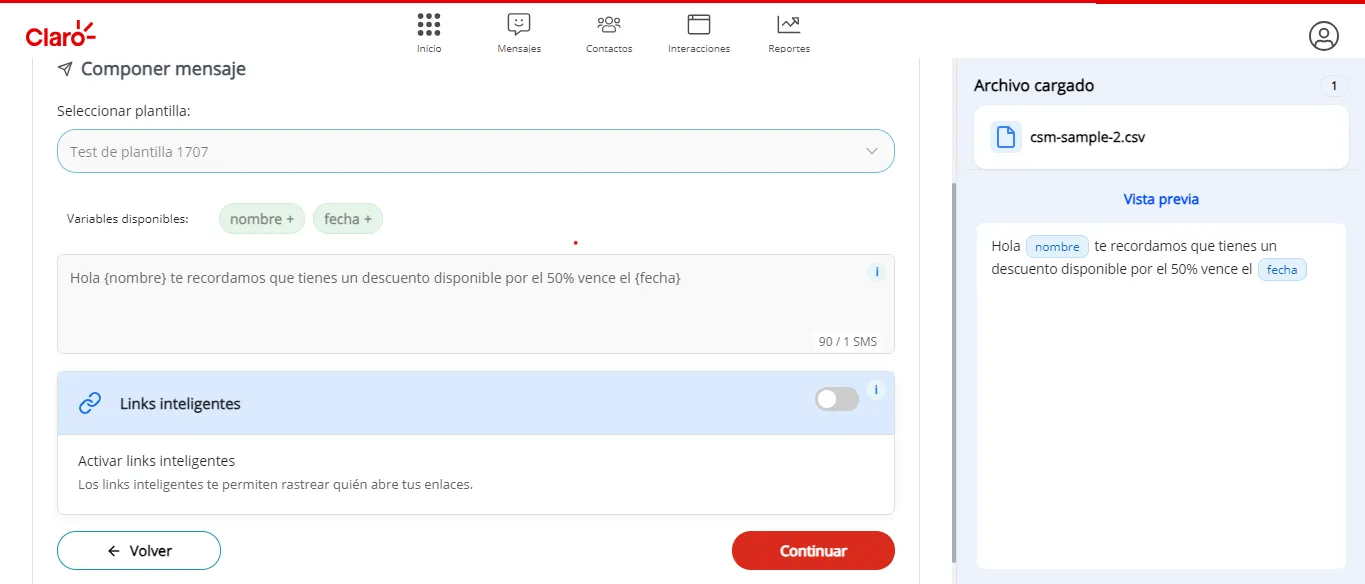Click the Los links inteligentes te permiten description
This screenshot has height=584, width=1365.
[x=275, y=485]
